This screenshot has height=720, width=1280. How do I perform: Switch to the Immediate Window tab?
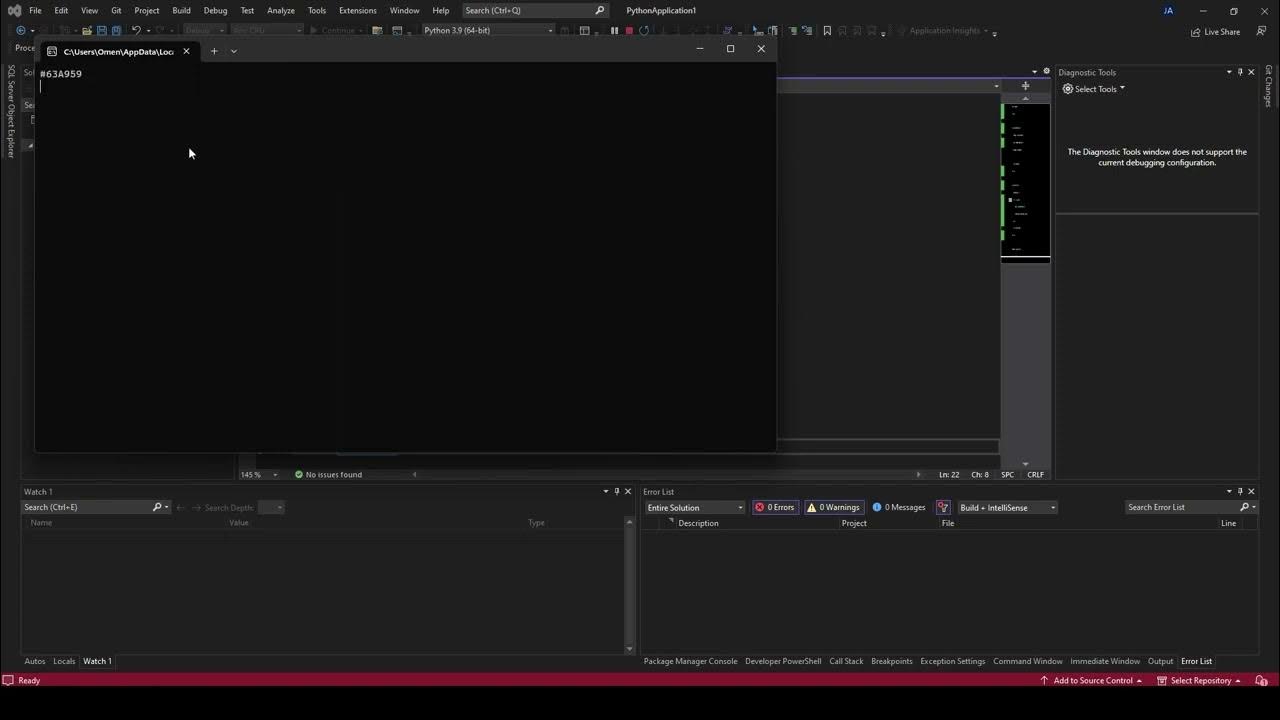pos(1105,661)
